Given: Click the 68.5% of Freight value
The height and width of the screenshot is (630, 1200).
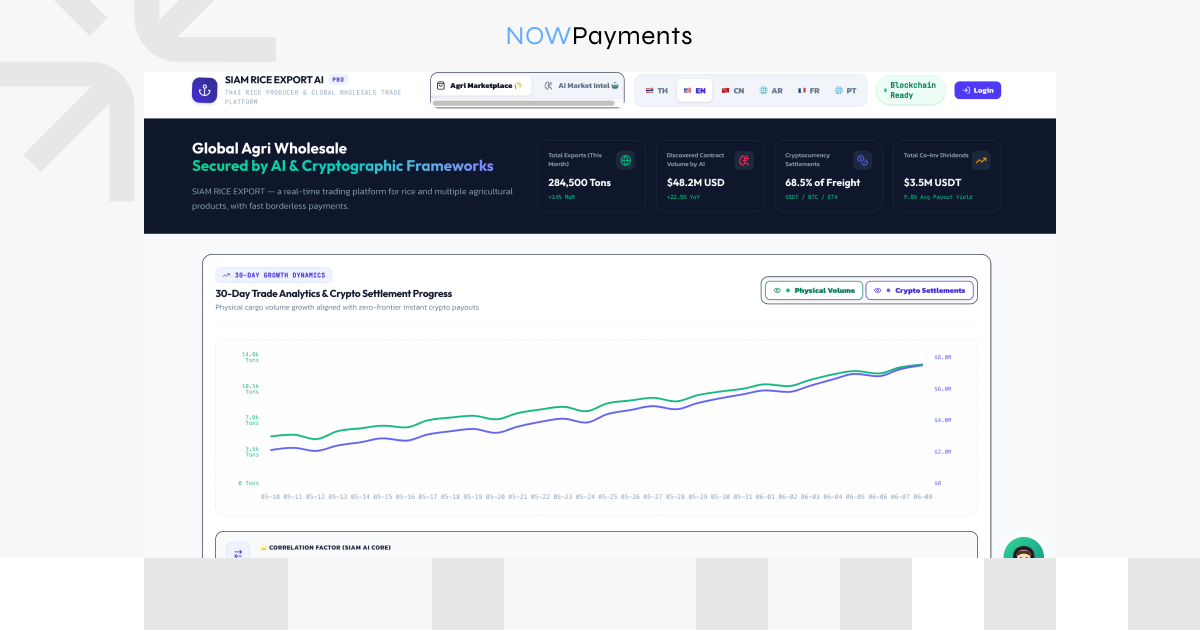Looking at the screenshot, I should click(x=822, y=183).
